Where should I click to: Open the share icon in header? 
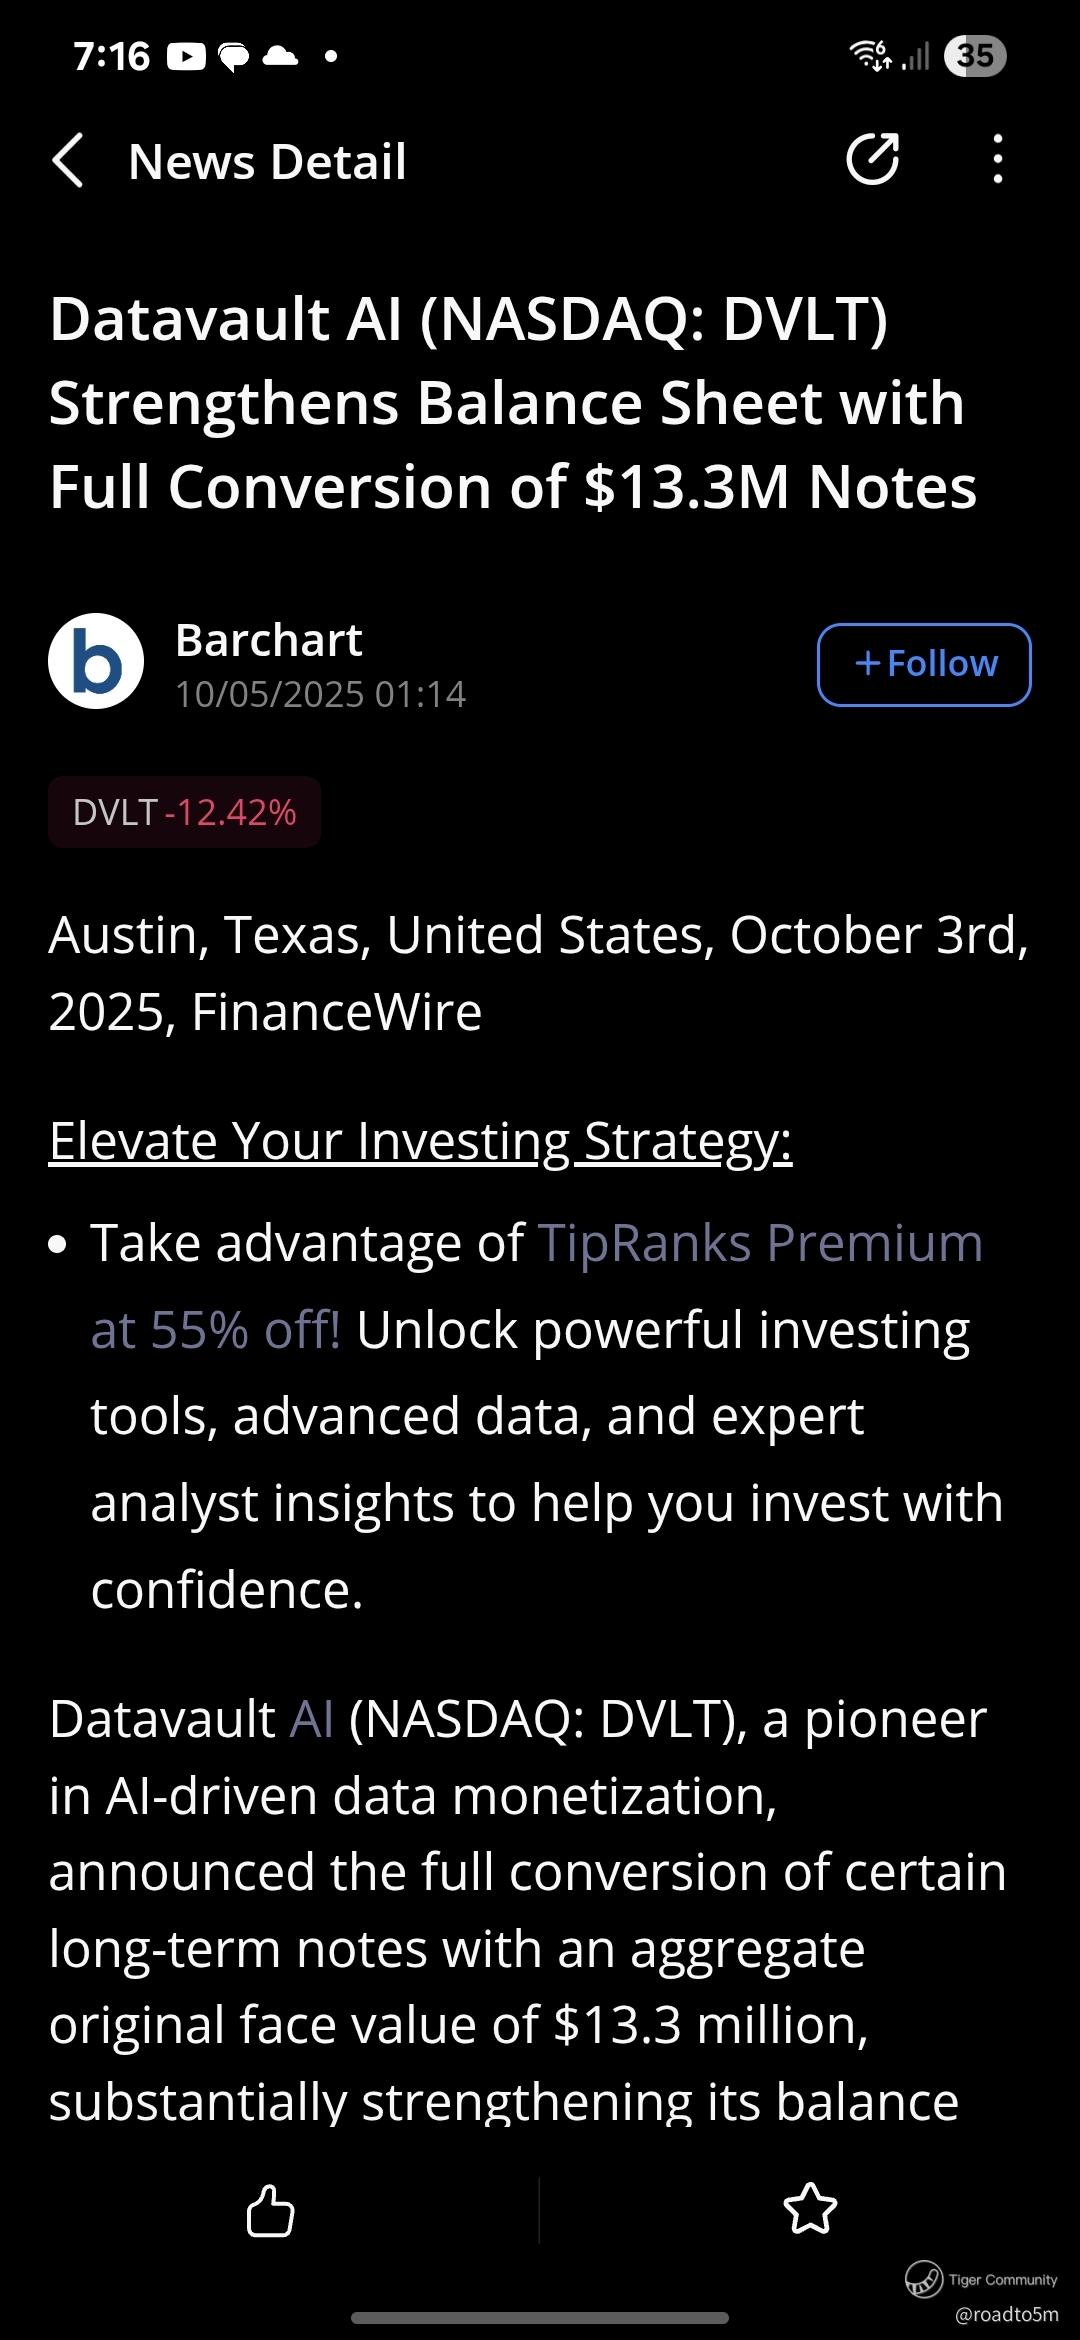tap(872, 160)
